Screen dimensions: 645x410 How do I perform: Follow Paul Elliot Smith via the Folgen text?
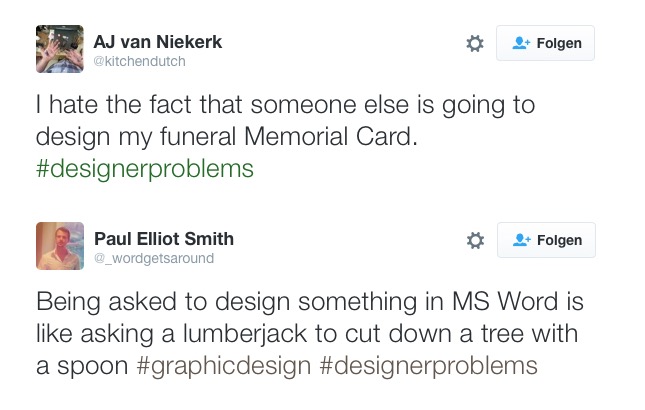[x=559, y=240]
